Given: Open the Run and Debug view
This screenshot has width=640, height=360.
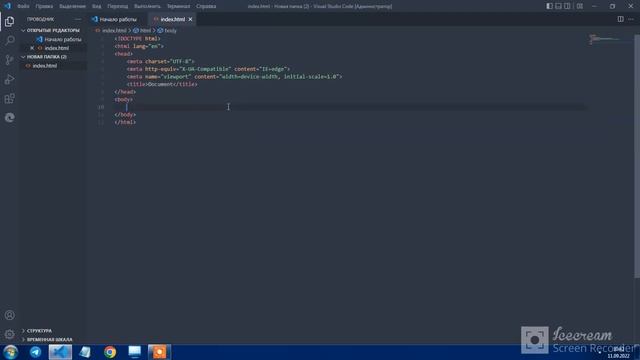Looking at the screenshot, I should [x=9, y=79].
